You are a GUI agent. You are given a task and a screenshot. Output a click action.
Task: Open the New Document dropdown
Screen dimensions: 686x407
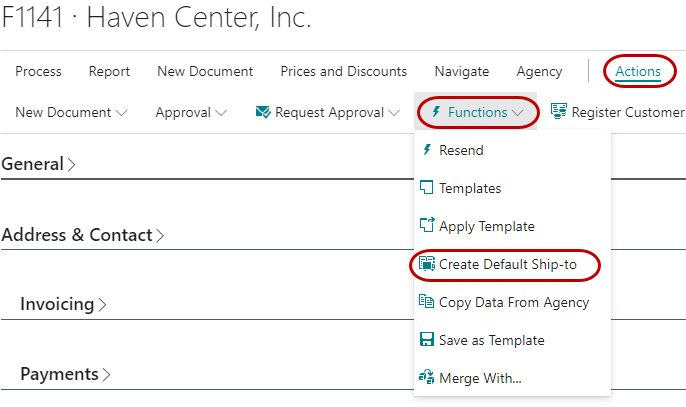click(x=71, y=112)
